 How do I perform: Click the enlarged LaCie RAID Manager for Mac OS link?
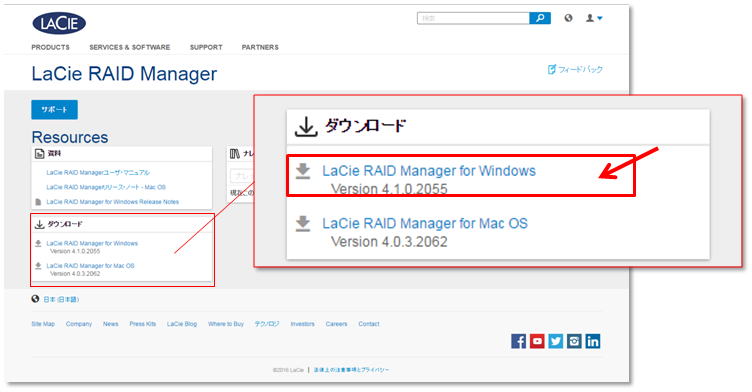(425, 224)
